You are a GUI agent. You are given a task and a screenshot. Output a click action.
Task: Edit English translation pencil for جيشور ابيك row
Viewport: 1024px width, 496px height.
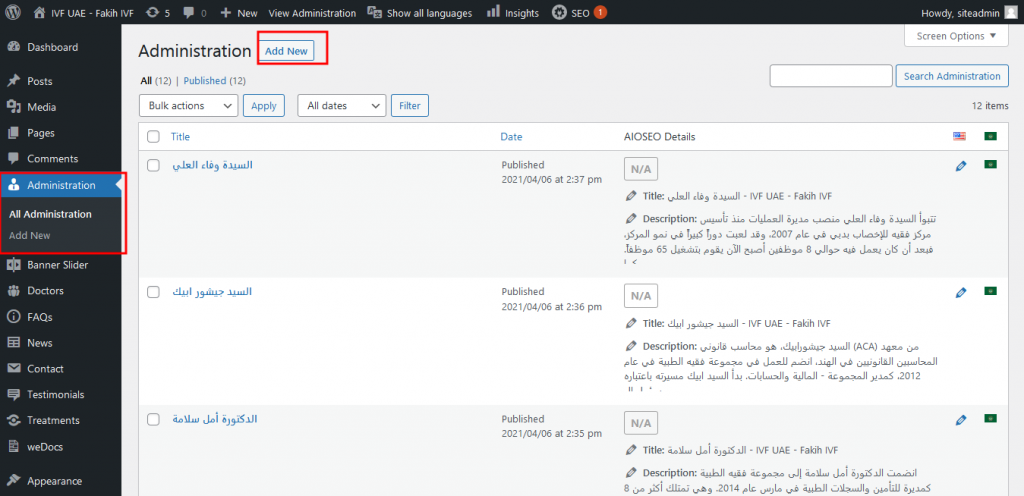coord(960,292)
